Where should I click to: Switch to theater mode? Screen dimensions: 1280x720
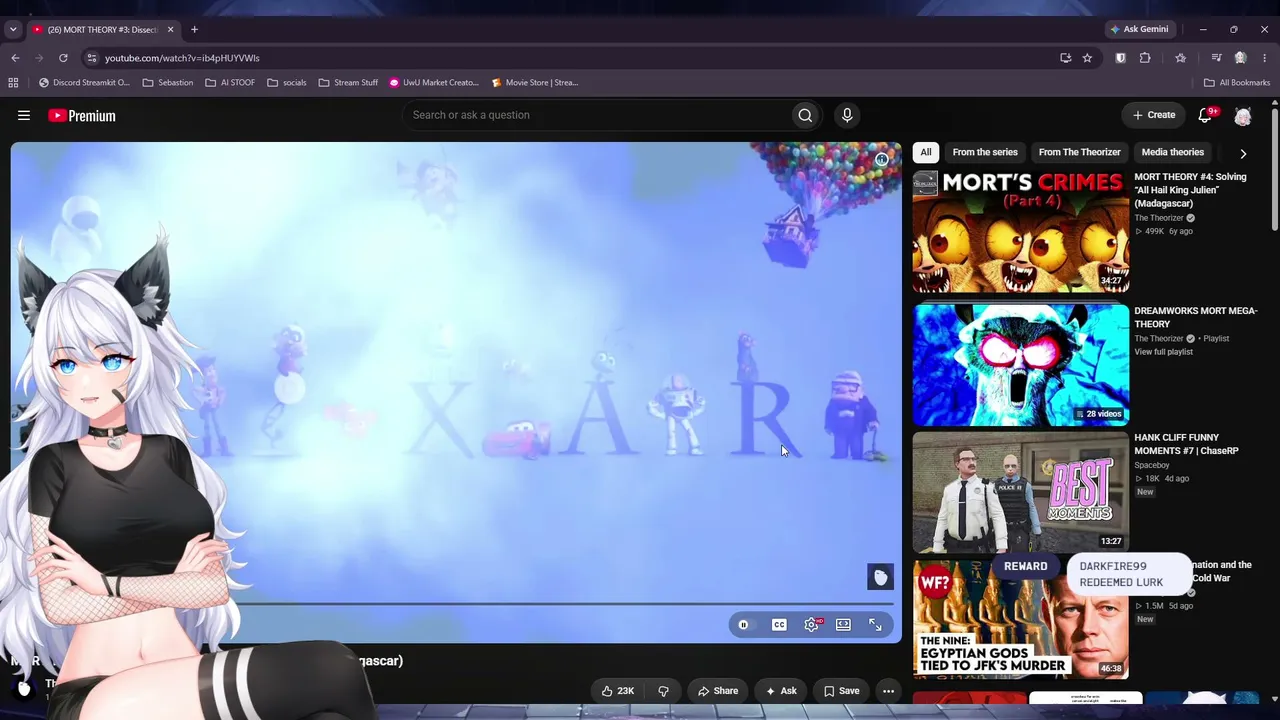(x=844, y=625)
